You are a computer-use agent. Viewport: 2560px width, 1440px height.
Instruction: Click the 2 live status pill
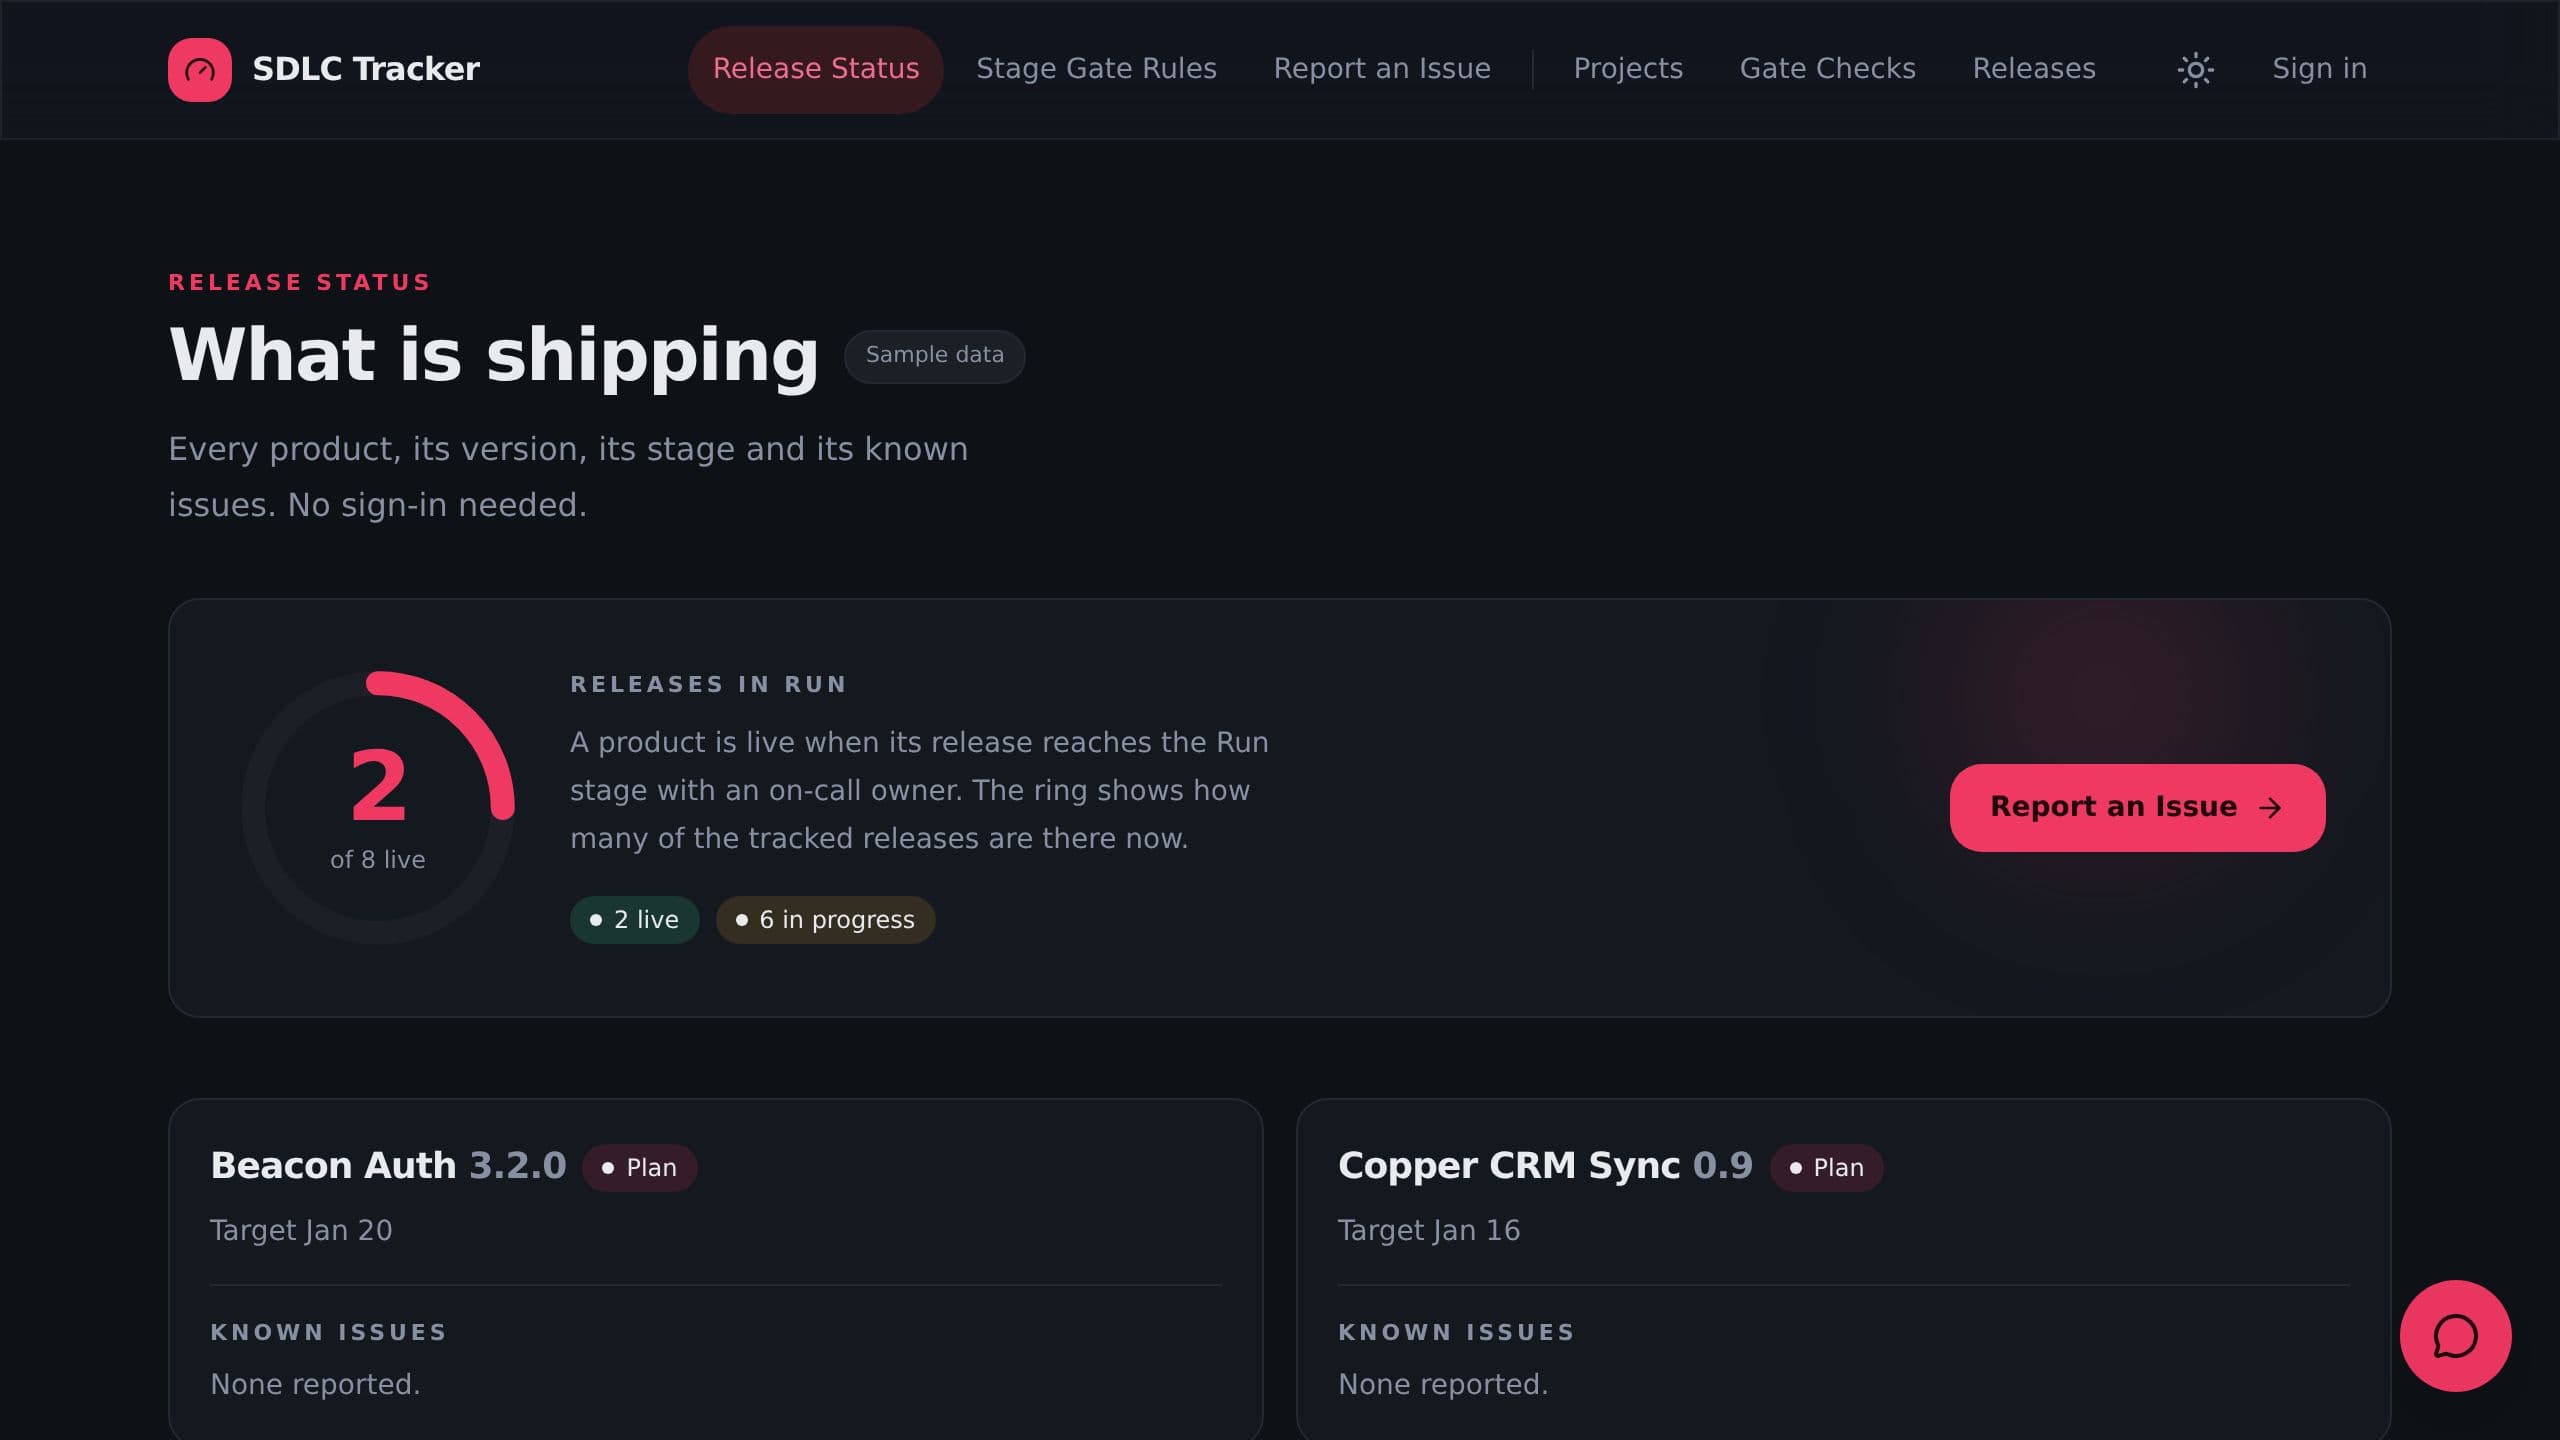click(634, 920)
